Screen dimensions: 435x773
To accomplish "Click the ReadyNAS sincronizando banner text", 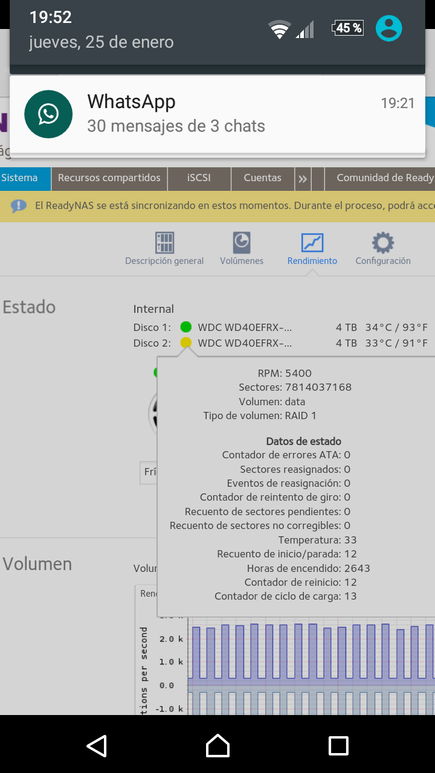I will pyautogui.click(x=235, y=206).
